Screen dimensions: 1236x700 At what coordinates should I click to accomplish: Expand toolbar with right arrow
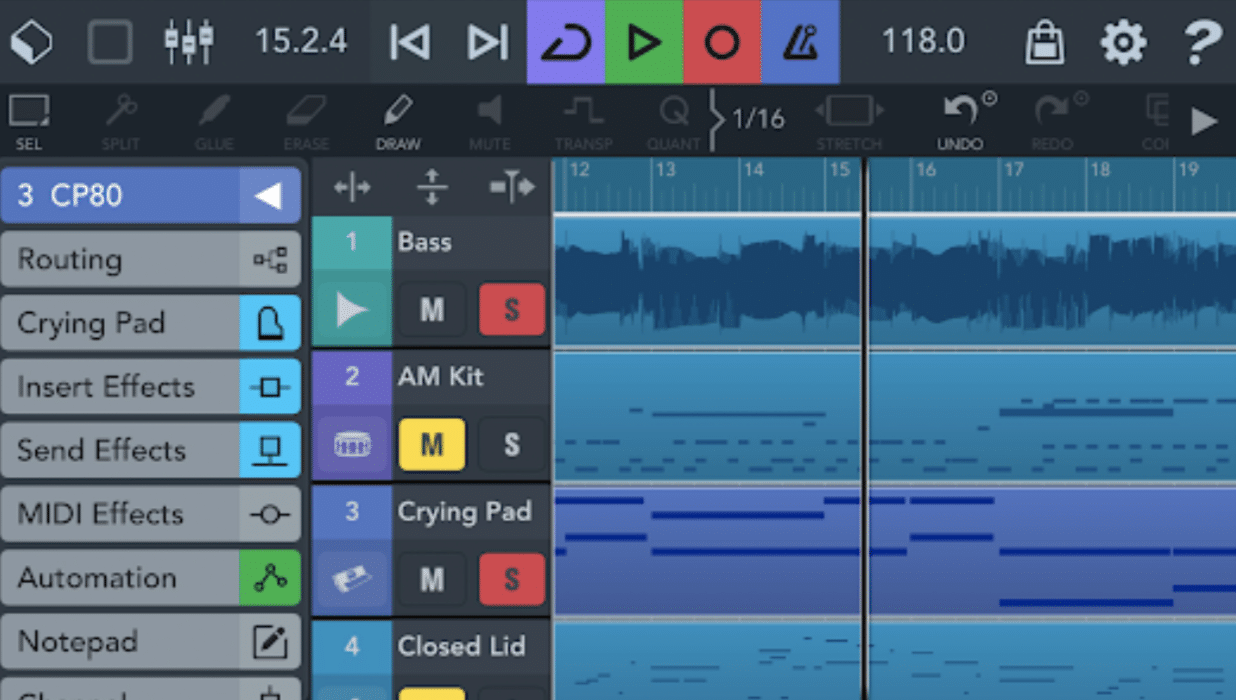(1204, 121)
